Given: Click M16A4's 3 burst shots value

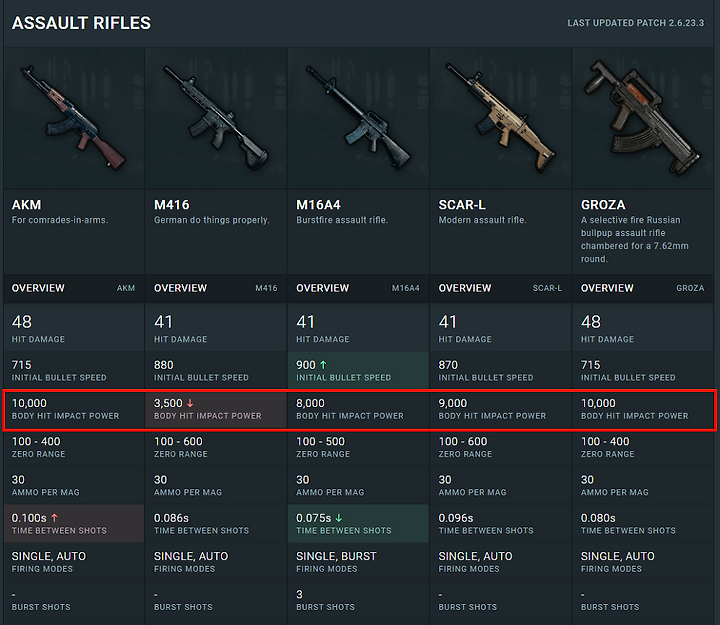Looking at the screenshot, I should pos(299,595).
